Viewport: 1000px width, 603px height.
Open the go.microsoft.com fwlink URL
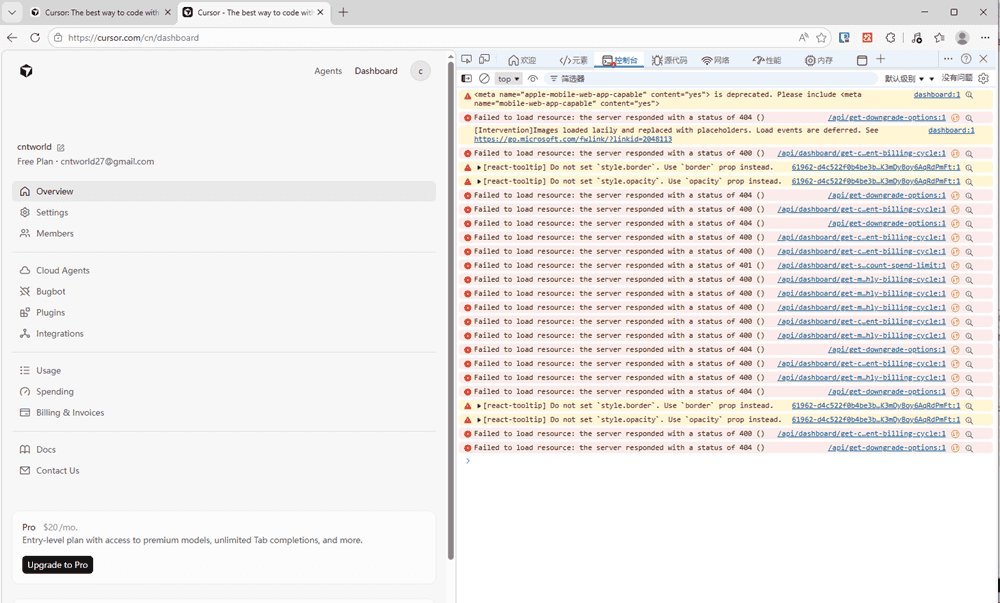pyautogui.click(x=572, y=139)
